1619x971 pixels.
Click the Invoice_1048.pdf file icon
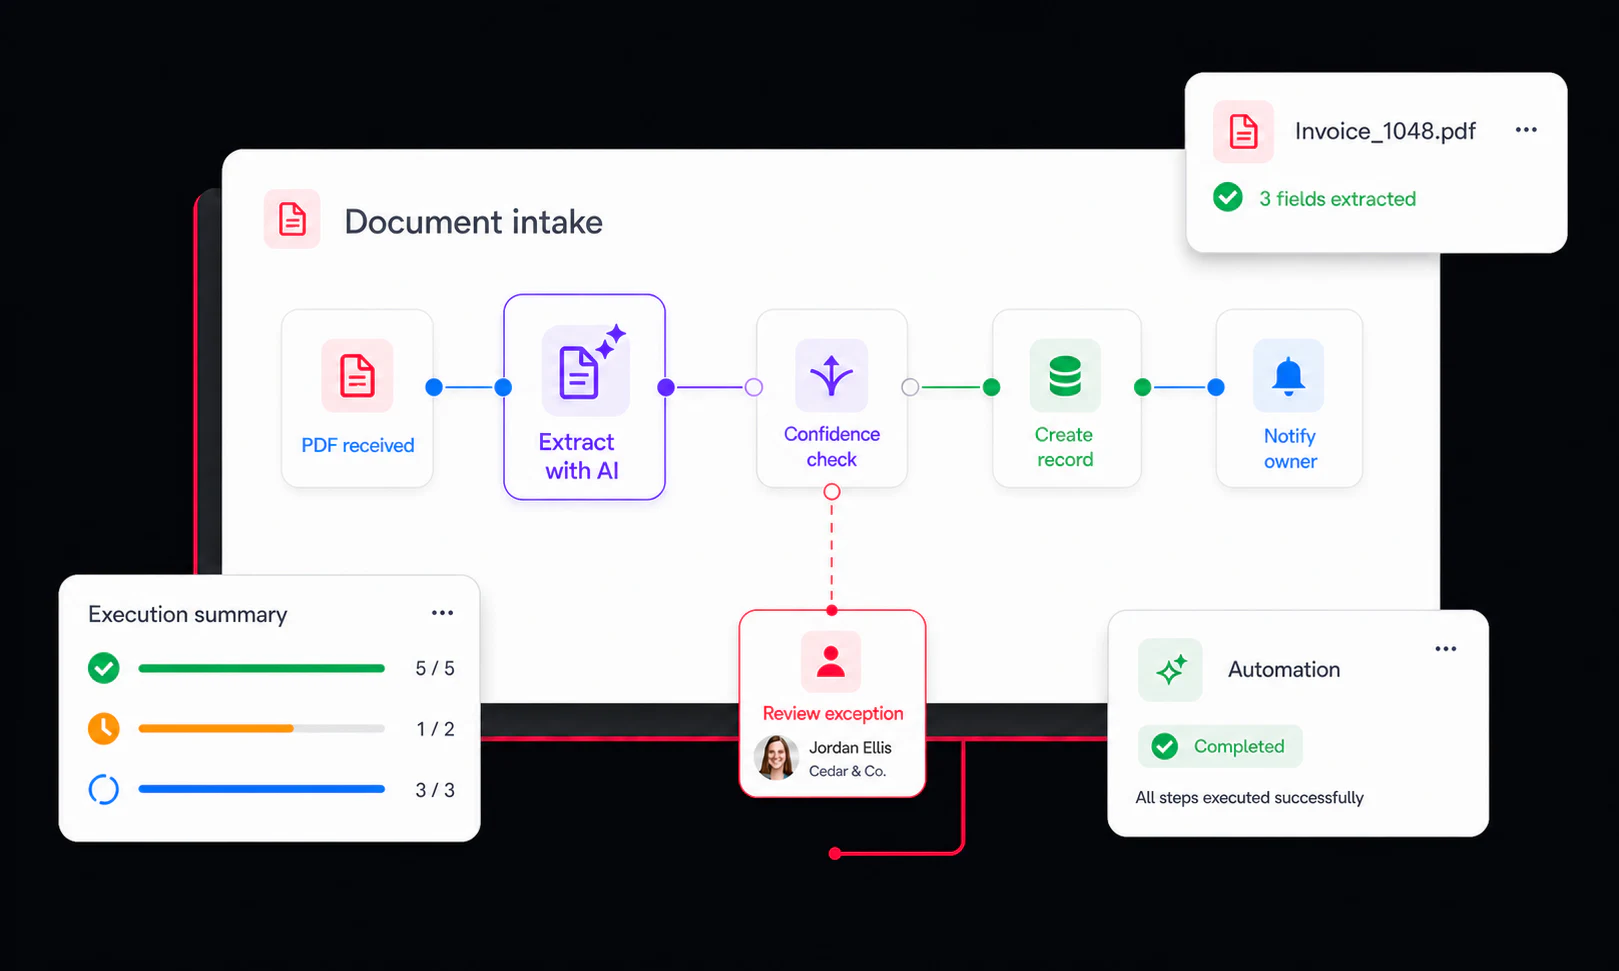point(1243,131)
